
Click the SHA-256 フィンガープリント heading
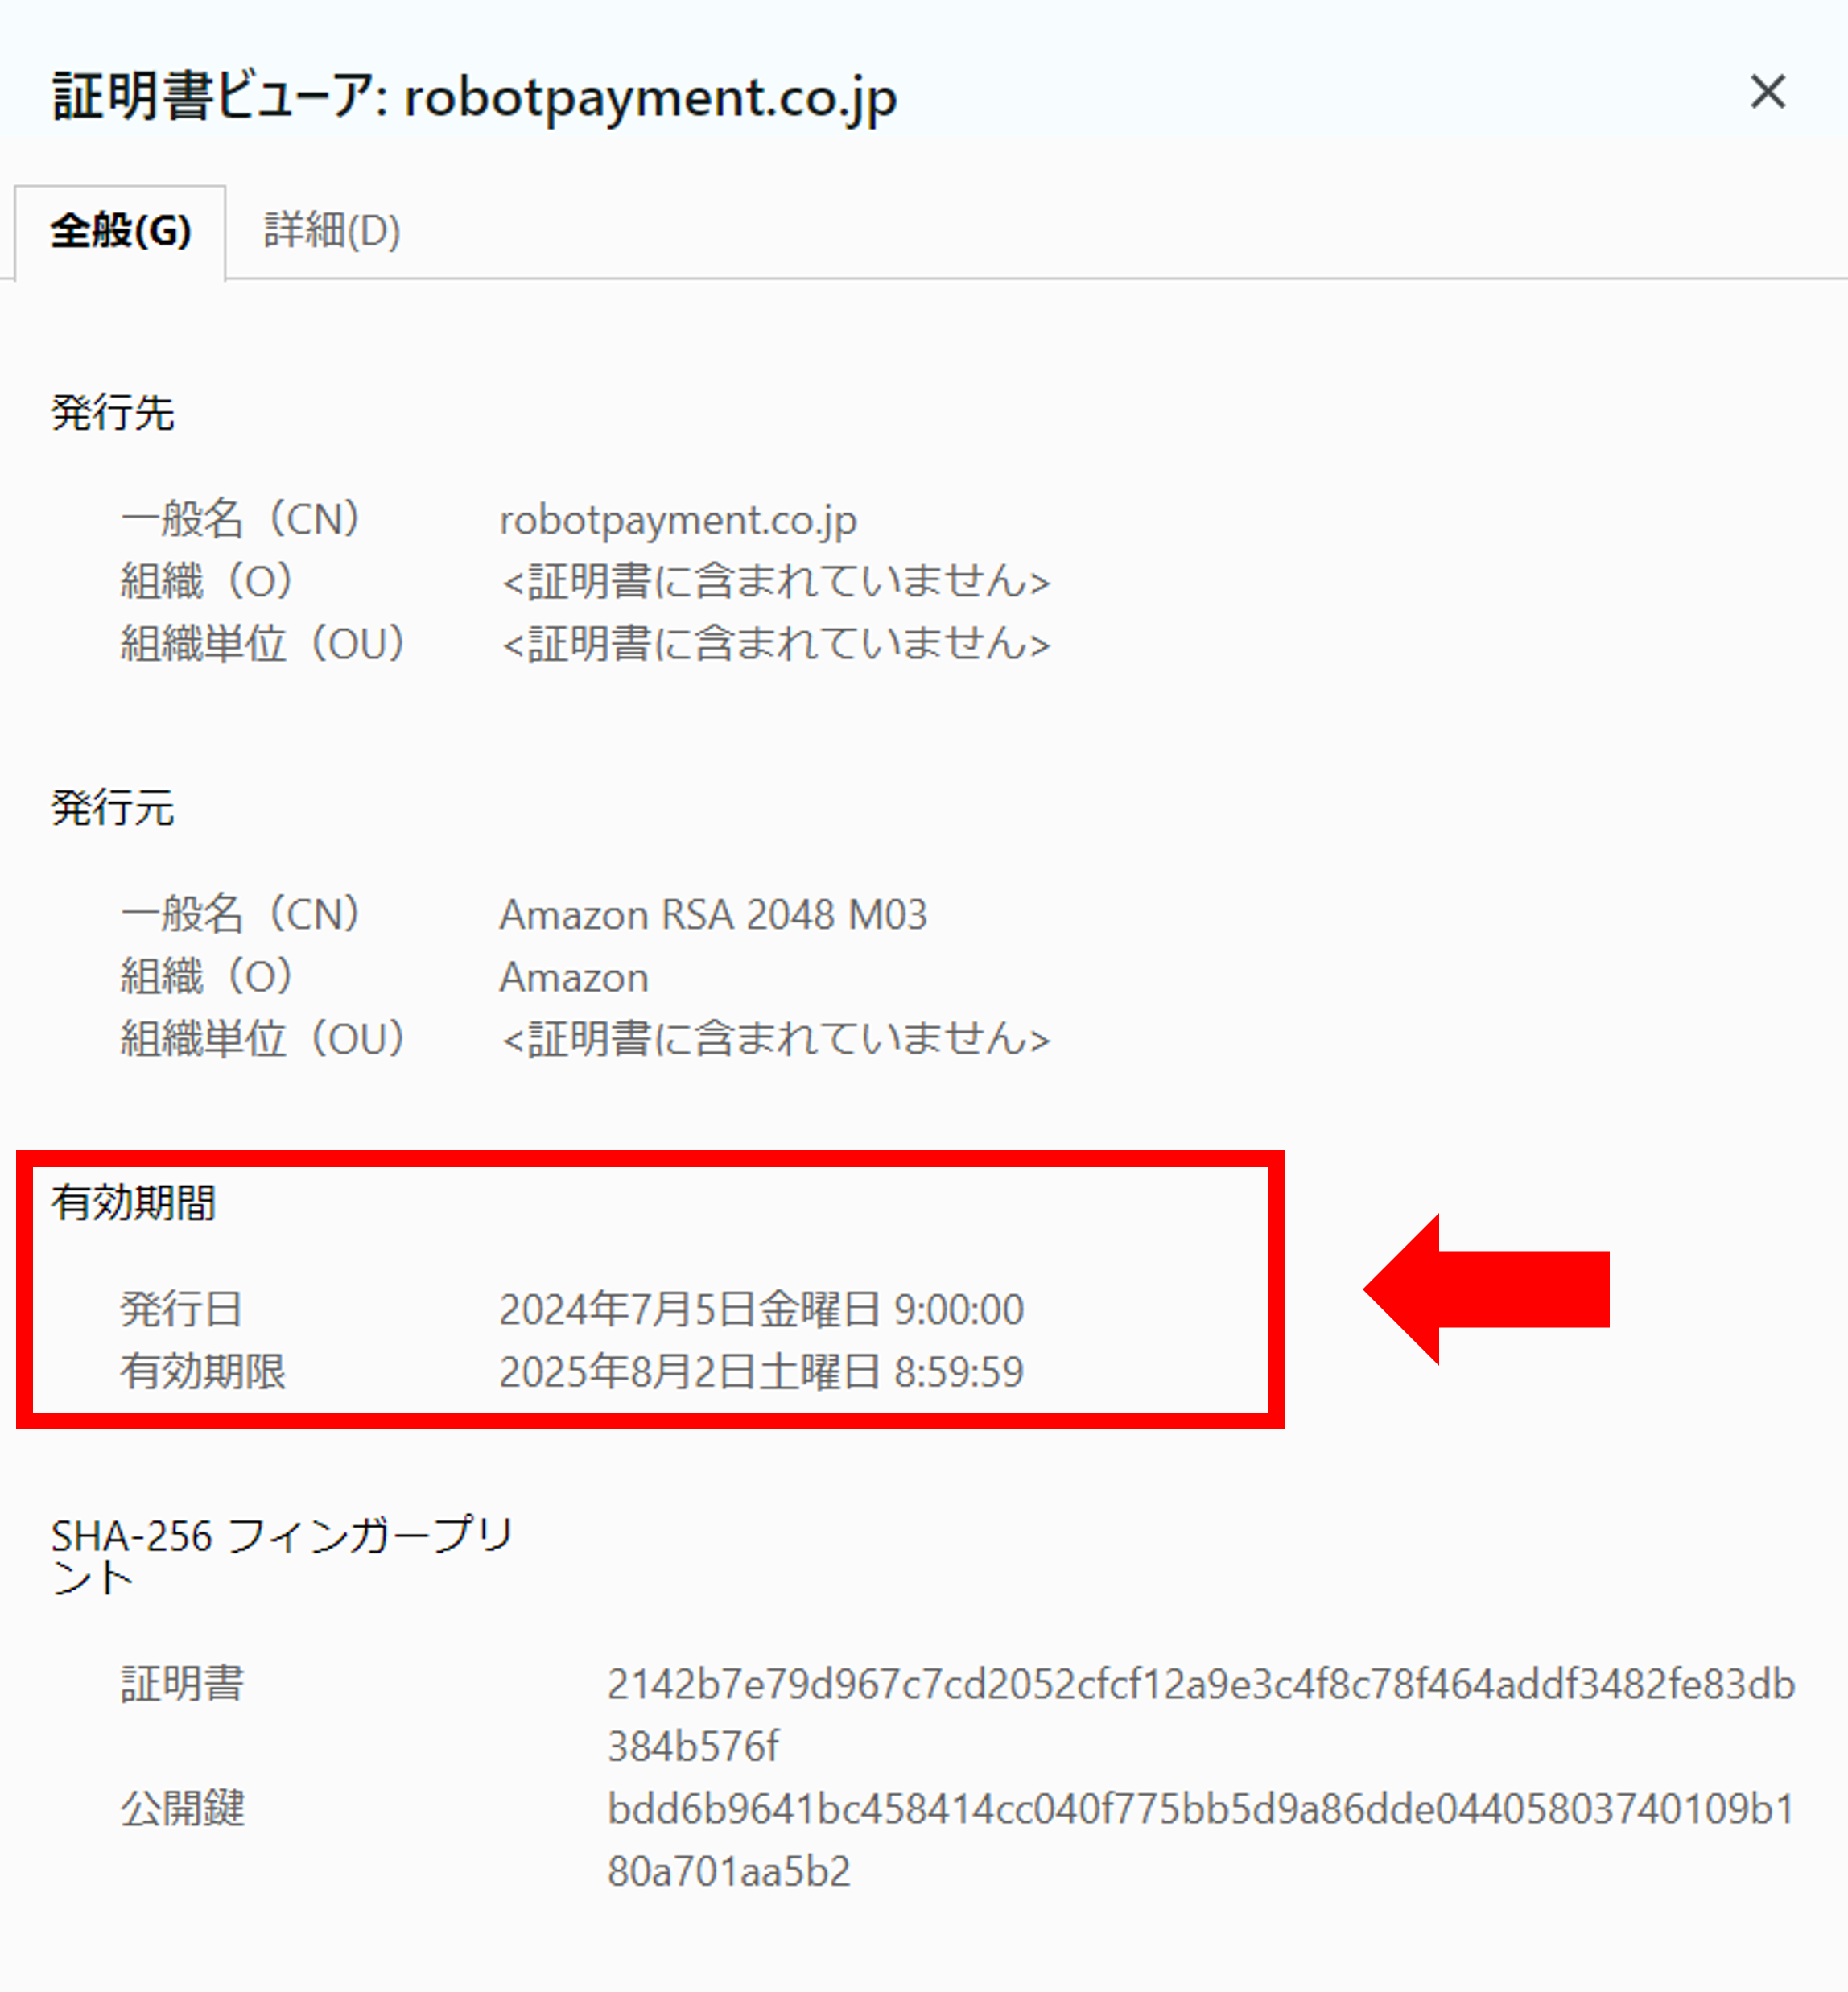pos(281,1556)
